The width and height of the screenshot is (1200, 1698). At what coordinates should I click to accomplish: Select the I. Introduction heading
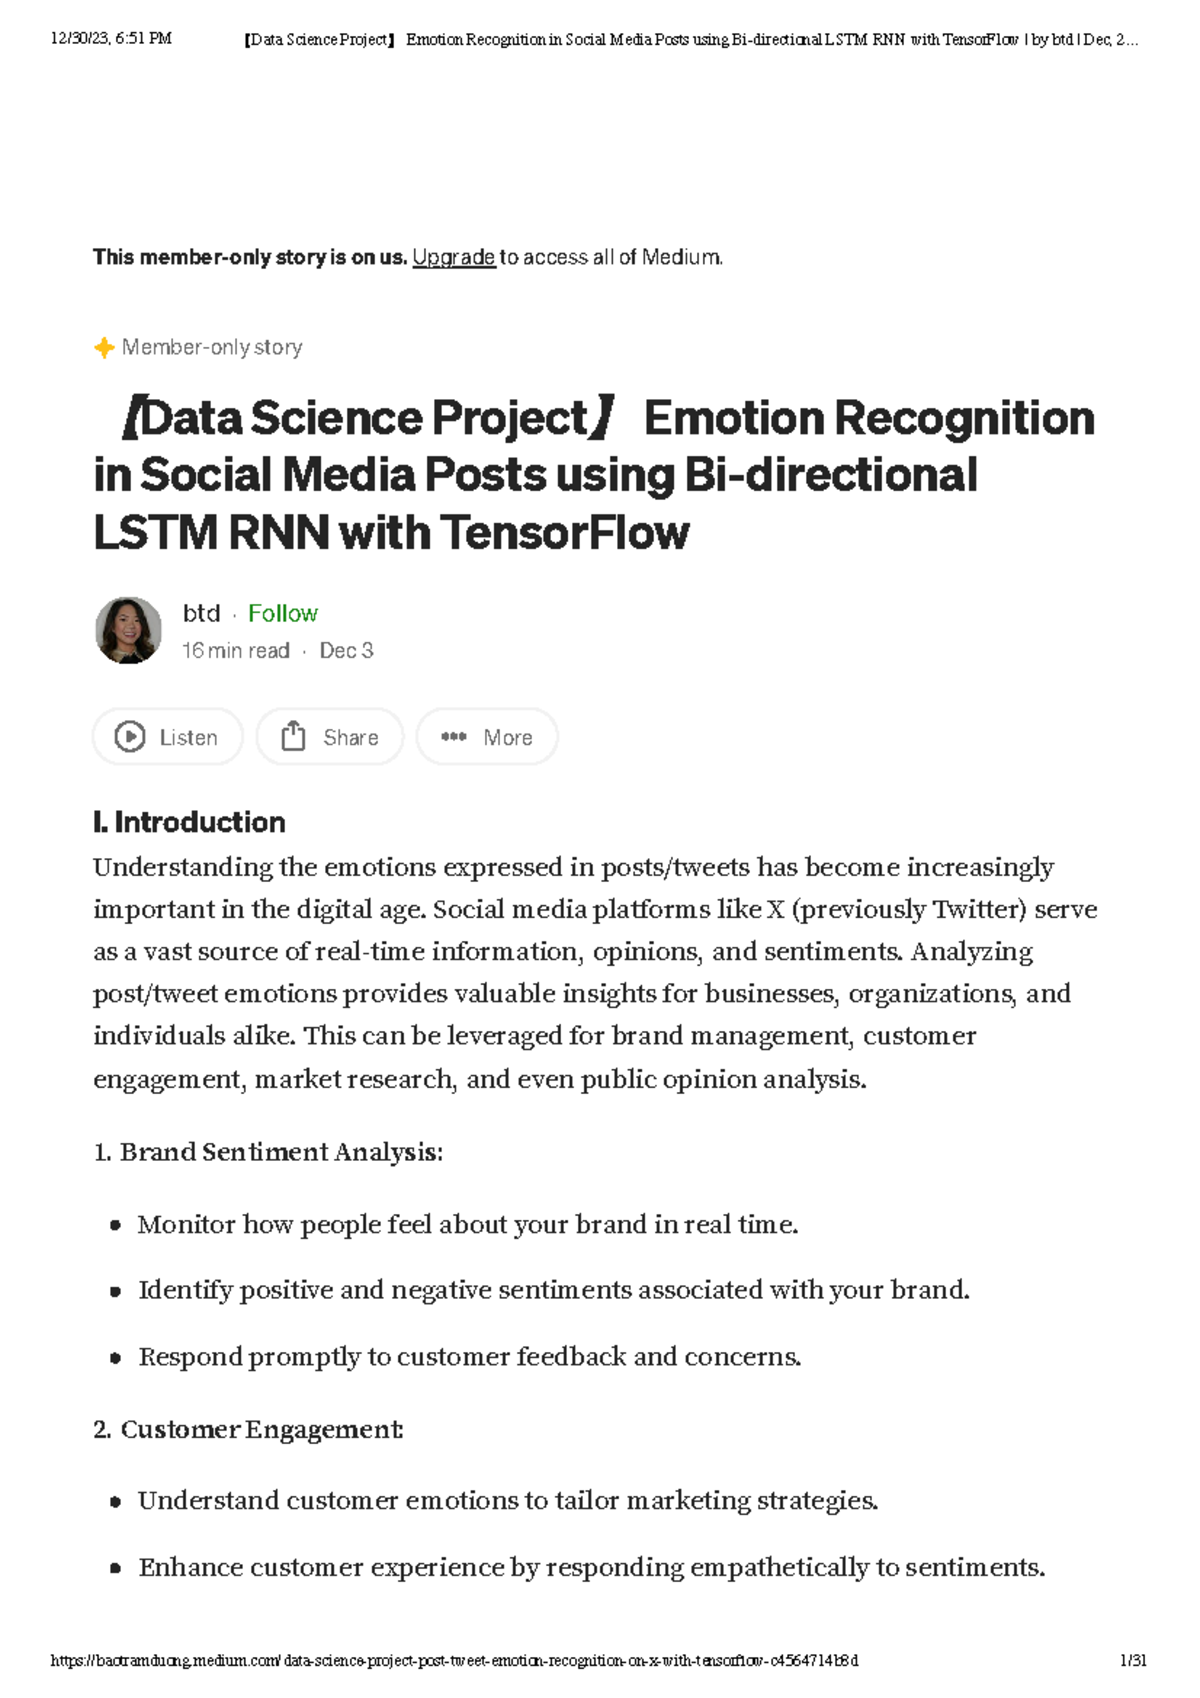(x=189, y=822)
